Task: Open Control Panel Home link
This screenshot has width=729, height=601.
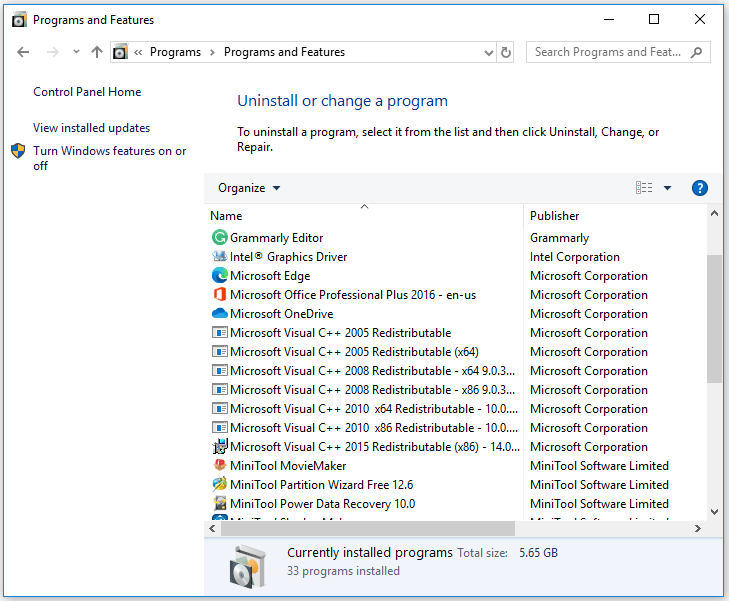Action: pyautogui.click(x=87, y=92)
